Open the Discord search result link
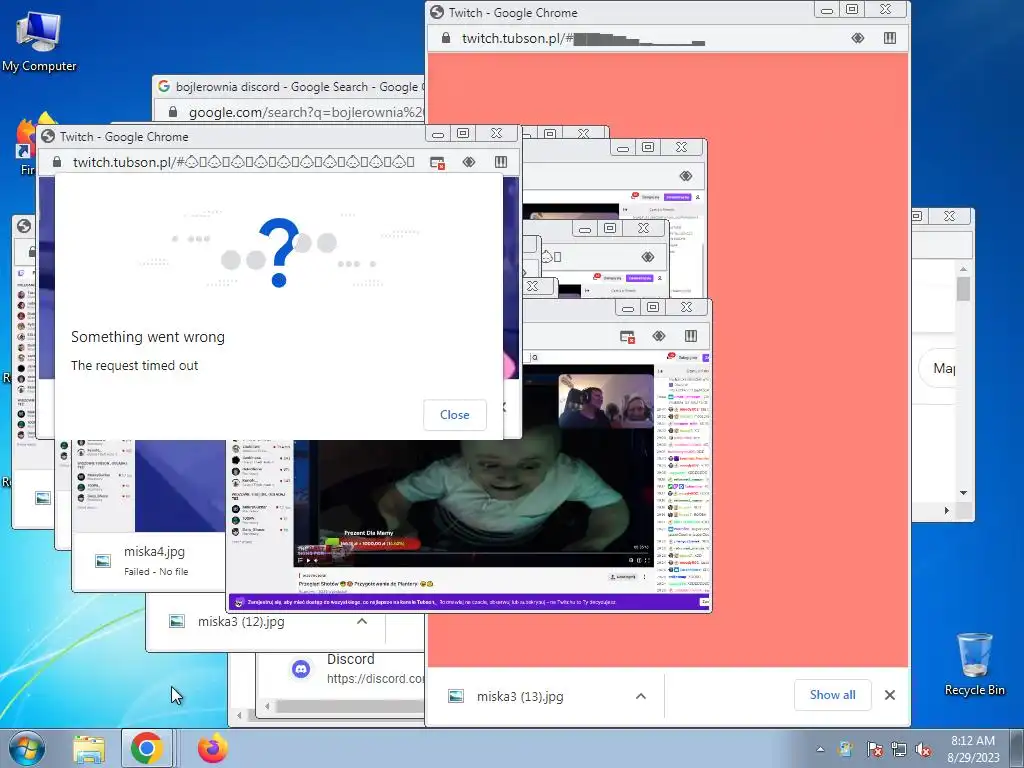 pyautogui.click(x=351, y=659)
